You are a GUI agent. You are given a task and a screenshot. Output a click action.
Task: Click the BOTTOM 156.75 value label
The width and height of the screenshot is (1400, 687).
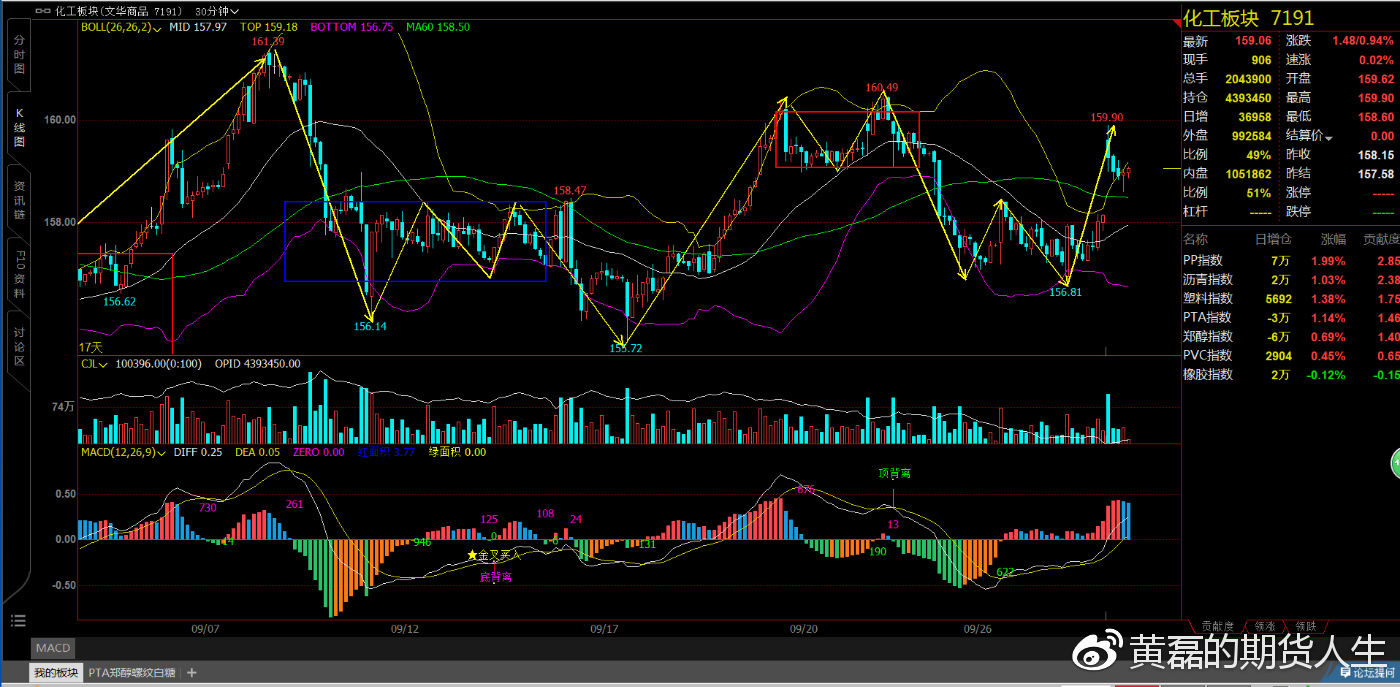(353, 27)
